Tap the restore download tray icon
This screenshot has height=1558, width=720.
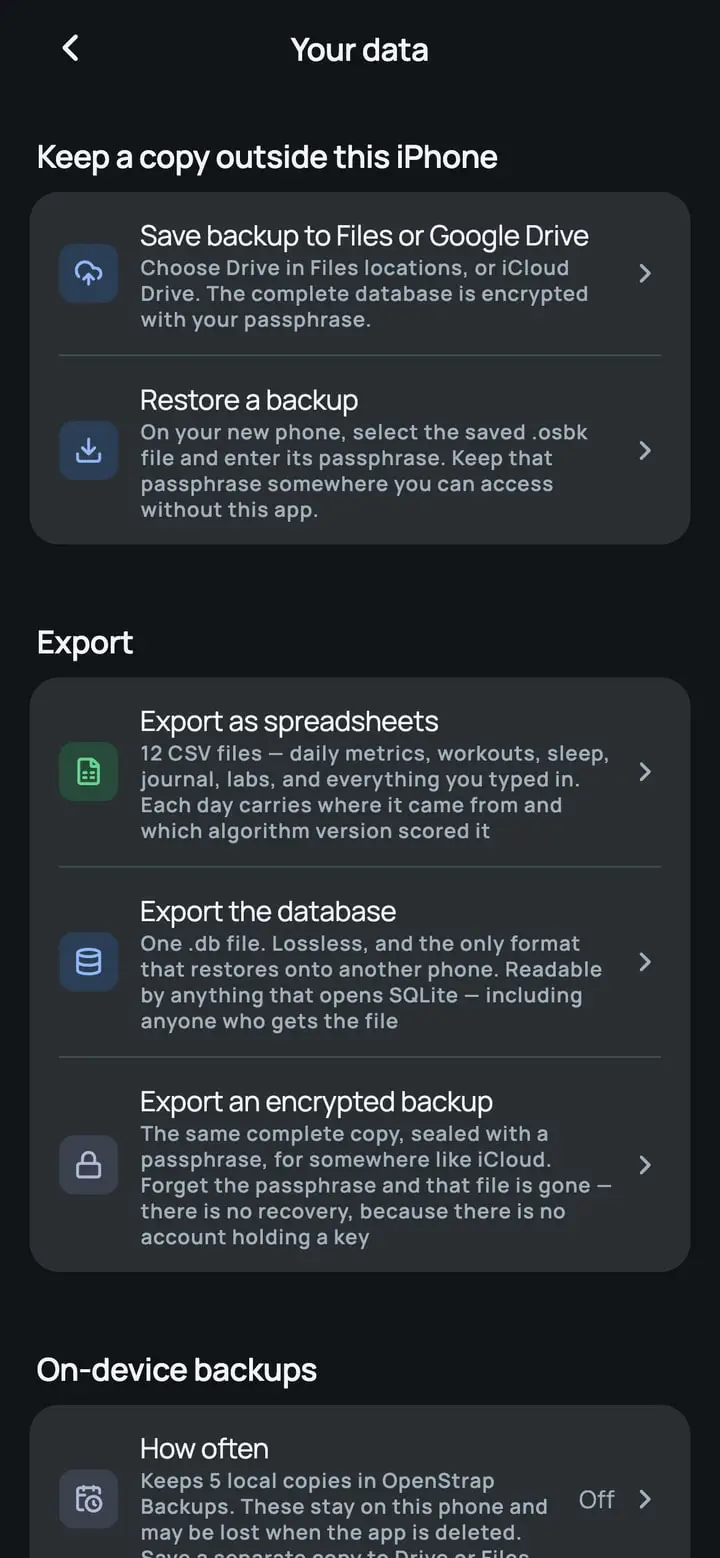[x=89, y=450]
